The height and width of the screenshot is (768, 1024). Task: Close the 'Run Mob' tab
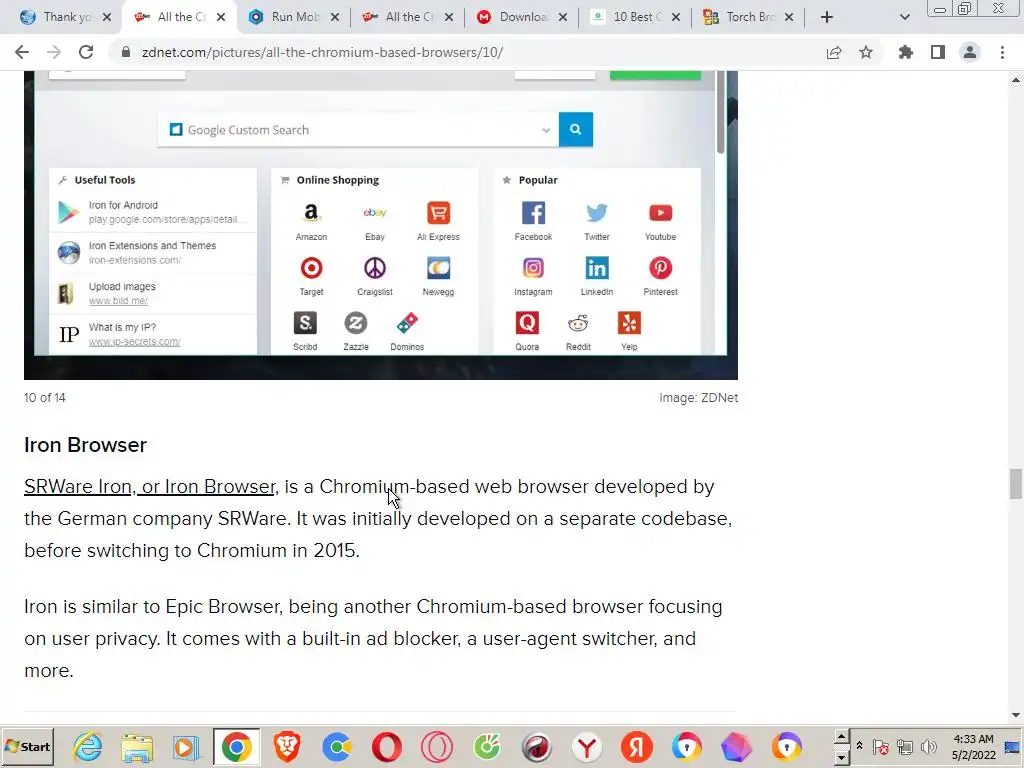[335, 17]
